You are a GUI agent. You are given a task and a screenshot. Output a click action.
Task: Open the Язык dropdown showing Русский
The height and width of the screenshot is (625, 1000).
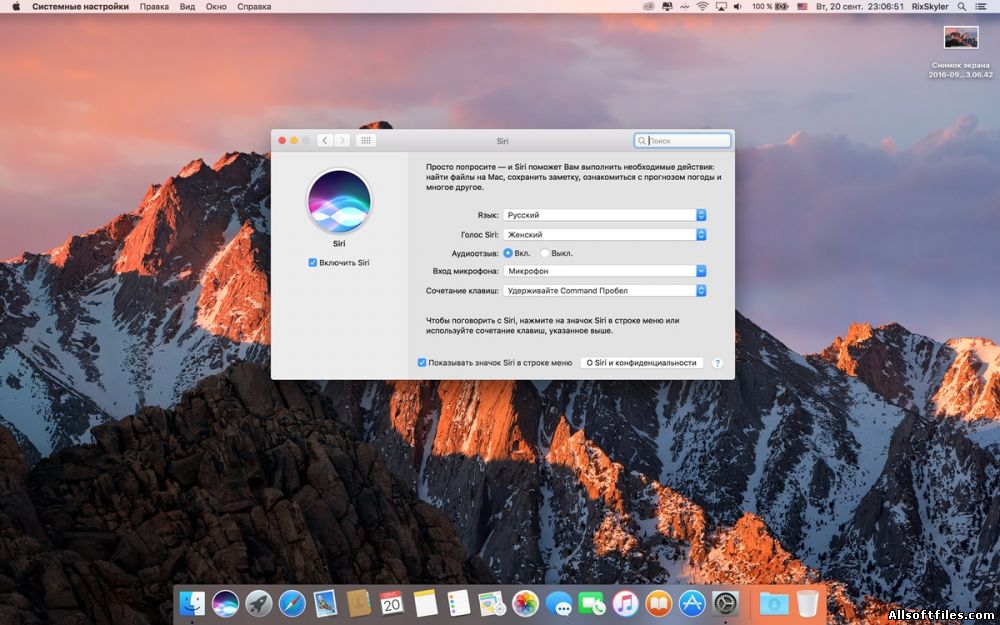click(605, 215)
